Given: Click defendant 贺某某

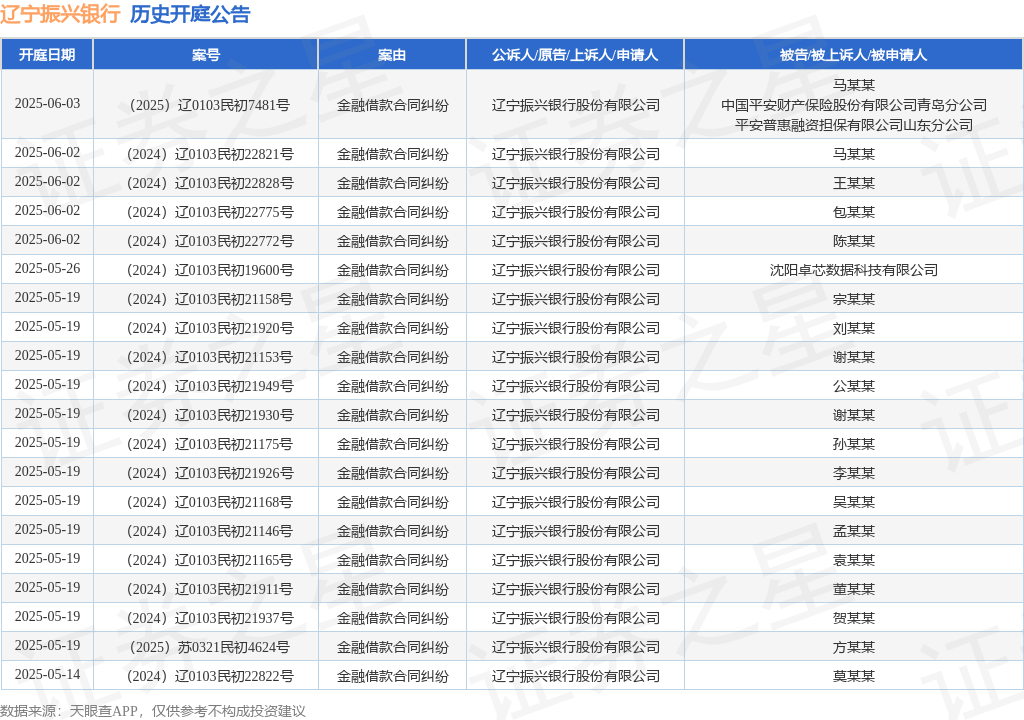Looking at the screenshot, I should coord(854,619).
